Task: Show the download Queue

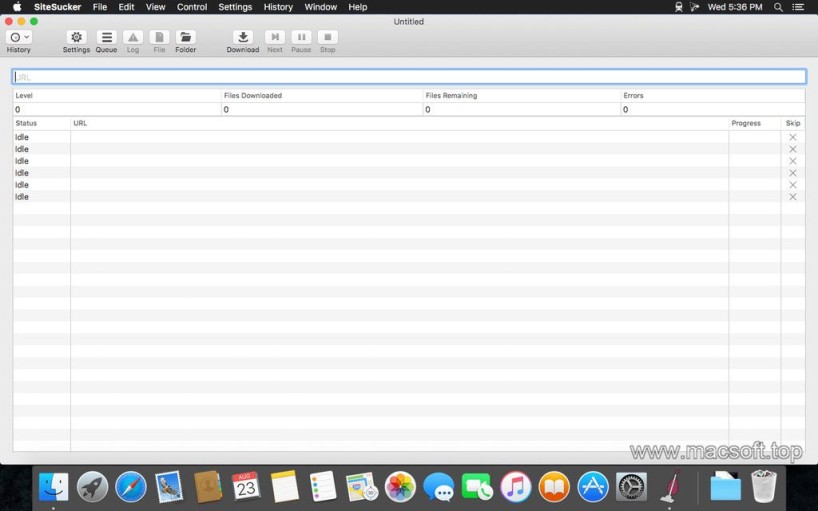Action: coord(106,37)
